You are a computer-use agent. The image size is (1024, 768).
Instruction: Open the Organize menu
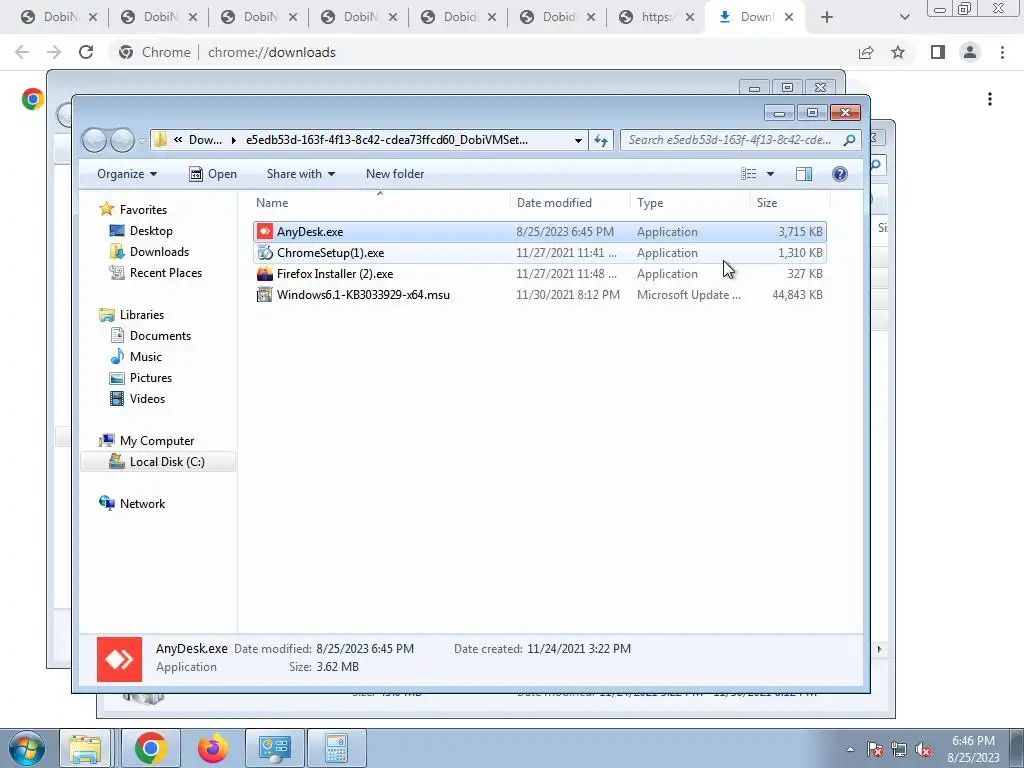coord(127,174)
